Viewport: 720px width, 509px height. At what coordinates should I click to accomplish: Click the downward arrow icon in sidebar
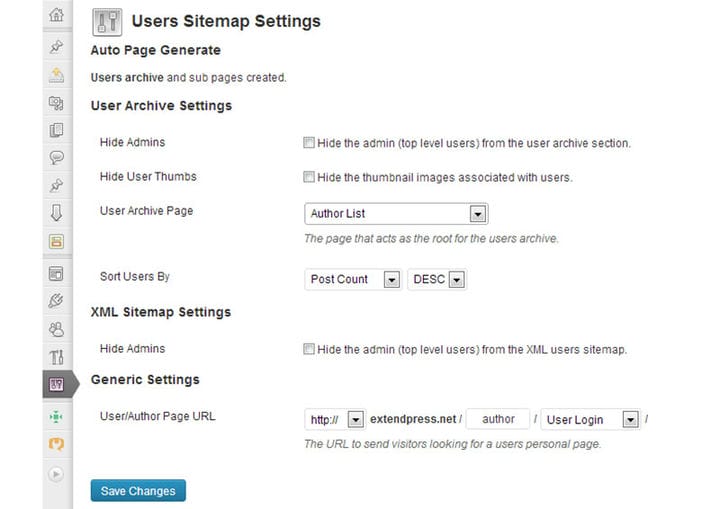click(56, 213)
